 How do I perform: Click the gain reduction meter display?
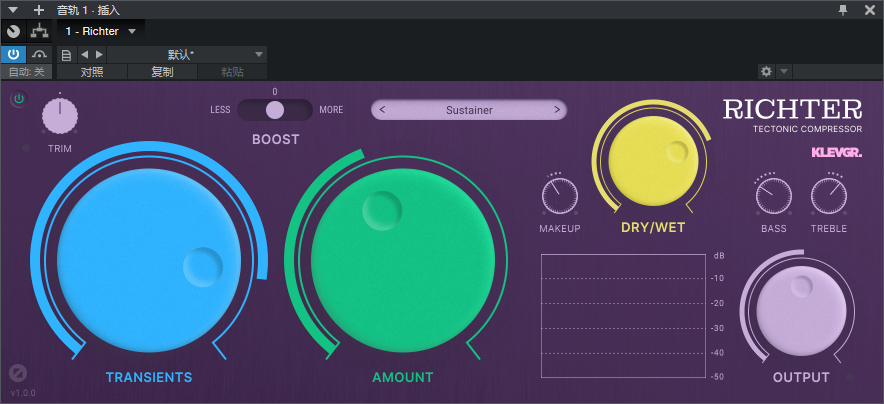pos(623,316)
